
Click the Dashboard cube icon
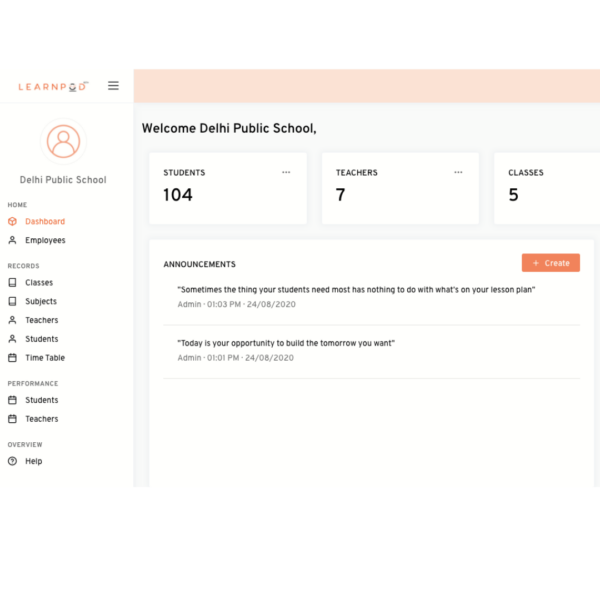[13, 221]
